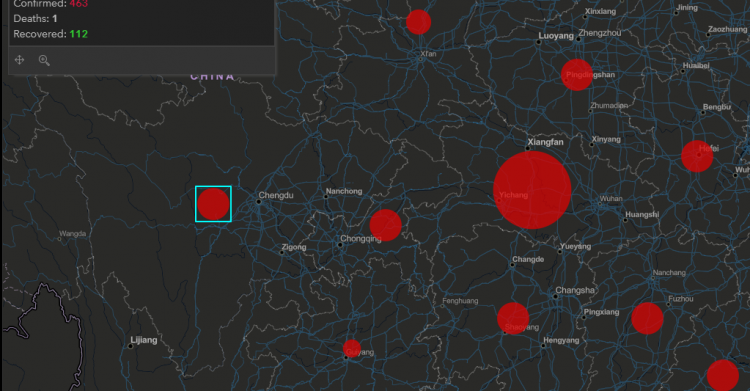
Task: Click the Luoyang city label
Action: point(556,36)
